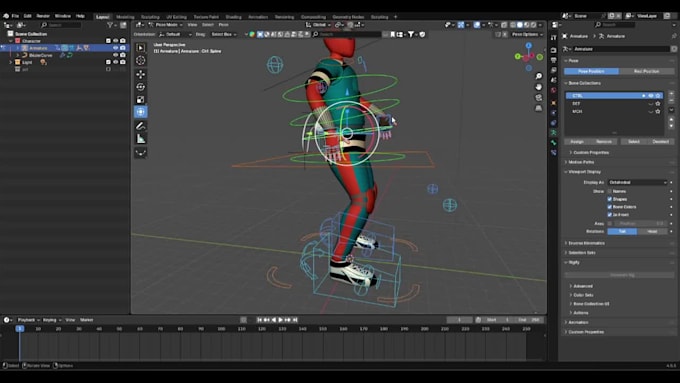
Task: Open Bone Constraints tab icon
Action: tap(554, 153)
